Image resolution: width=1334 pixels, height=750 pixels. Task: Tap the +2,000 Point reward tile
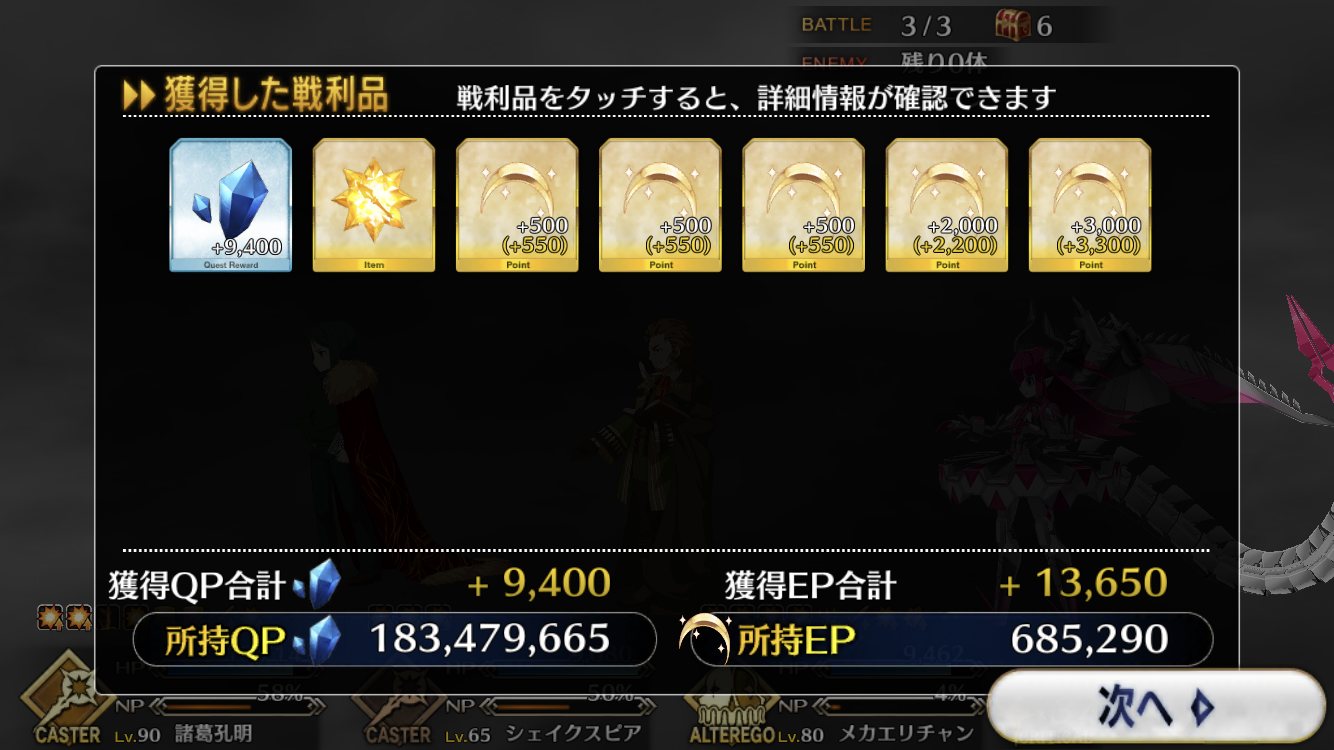(x=947, y=205)
